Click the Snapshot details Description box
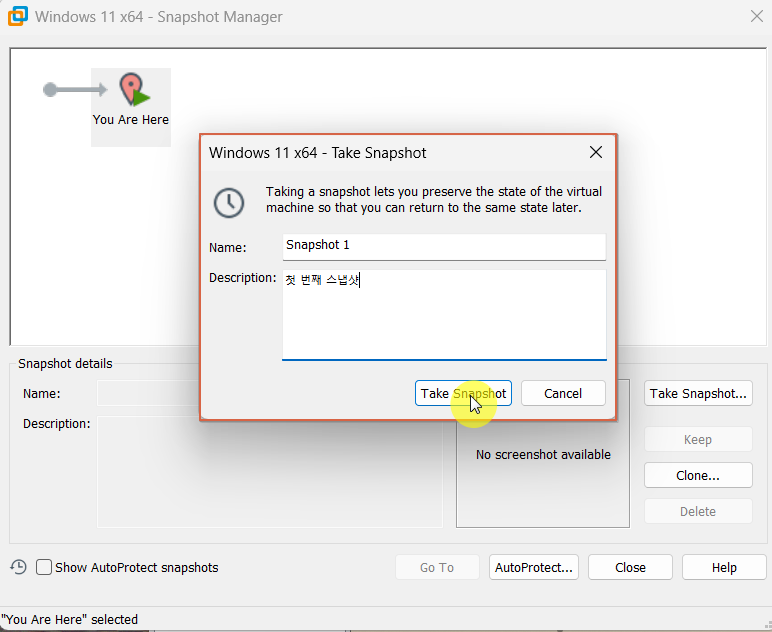772x632 pixels. (270, 472)
